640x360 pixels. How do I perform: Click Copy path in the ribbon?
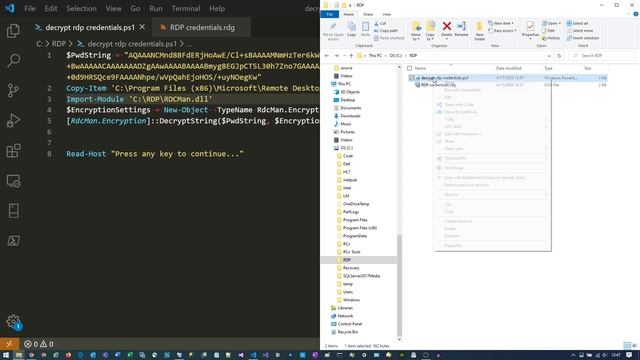tap(386, 31)
